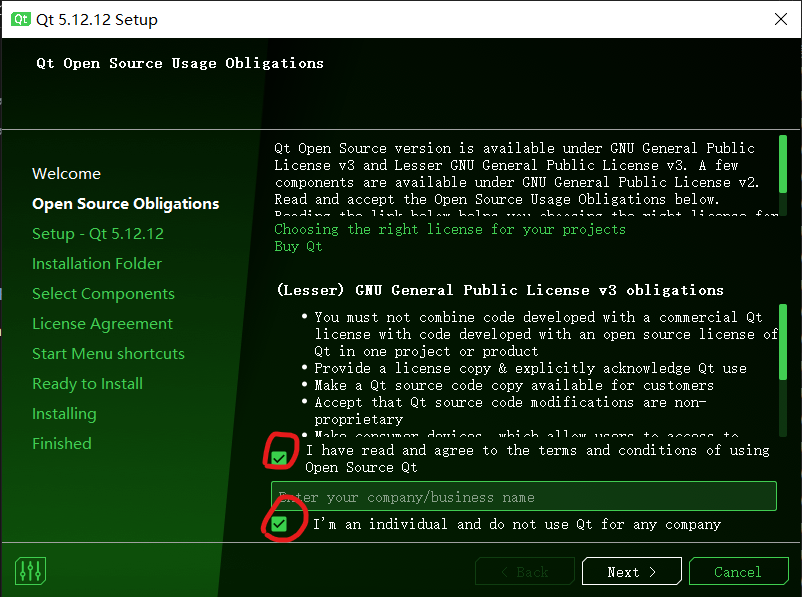Select Finished step in sidebar
The height and width of the screenshot is (597, 802).
(x=62, y=444)
